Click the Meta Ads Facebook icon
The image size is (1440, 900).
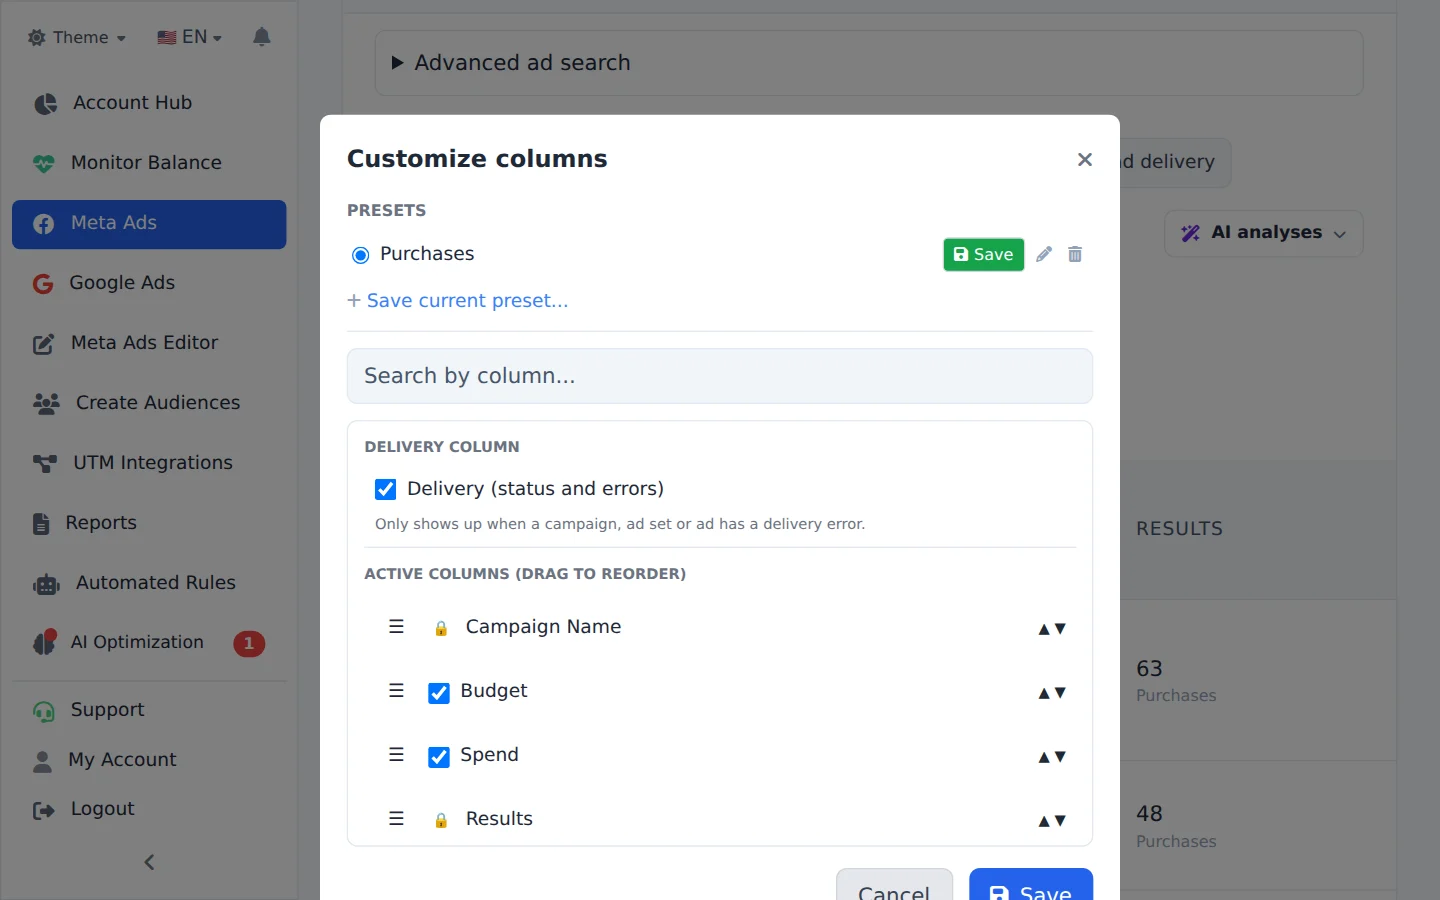(x=43, y=224)
